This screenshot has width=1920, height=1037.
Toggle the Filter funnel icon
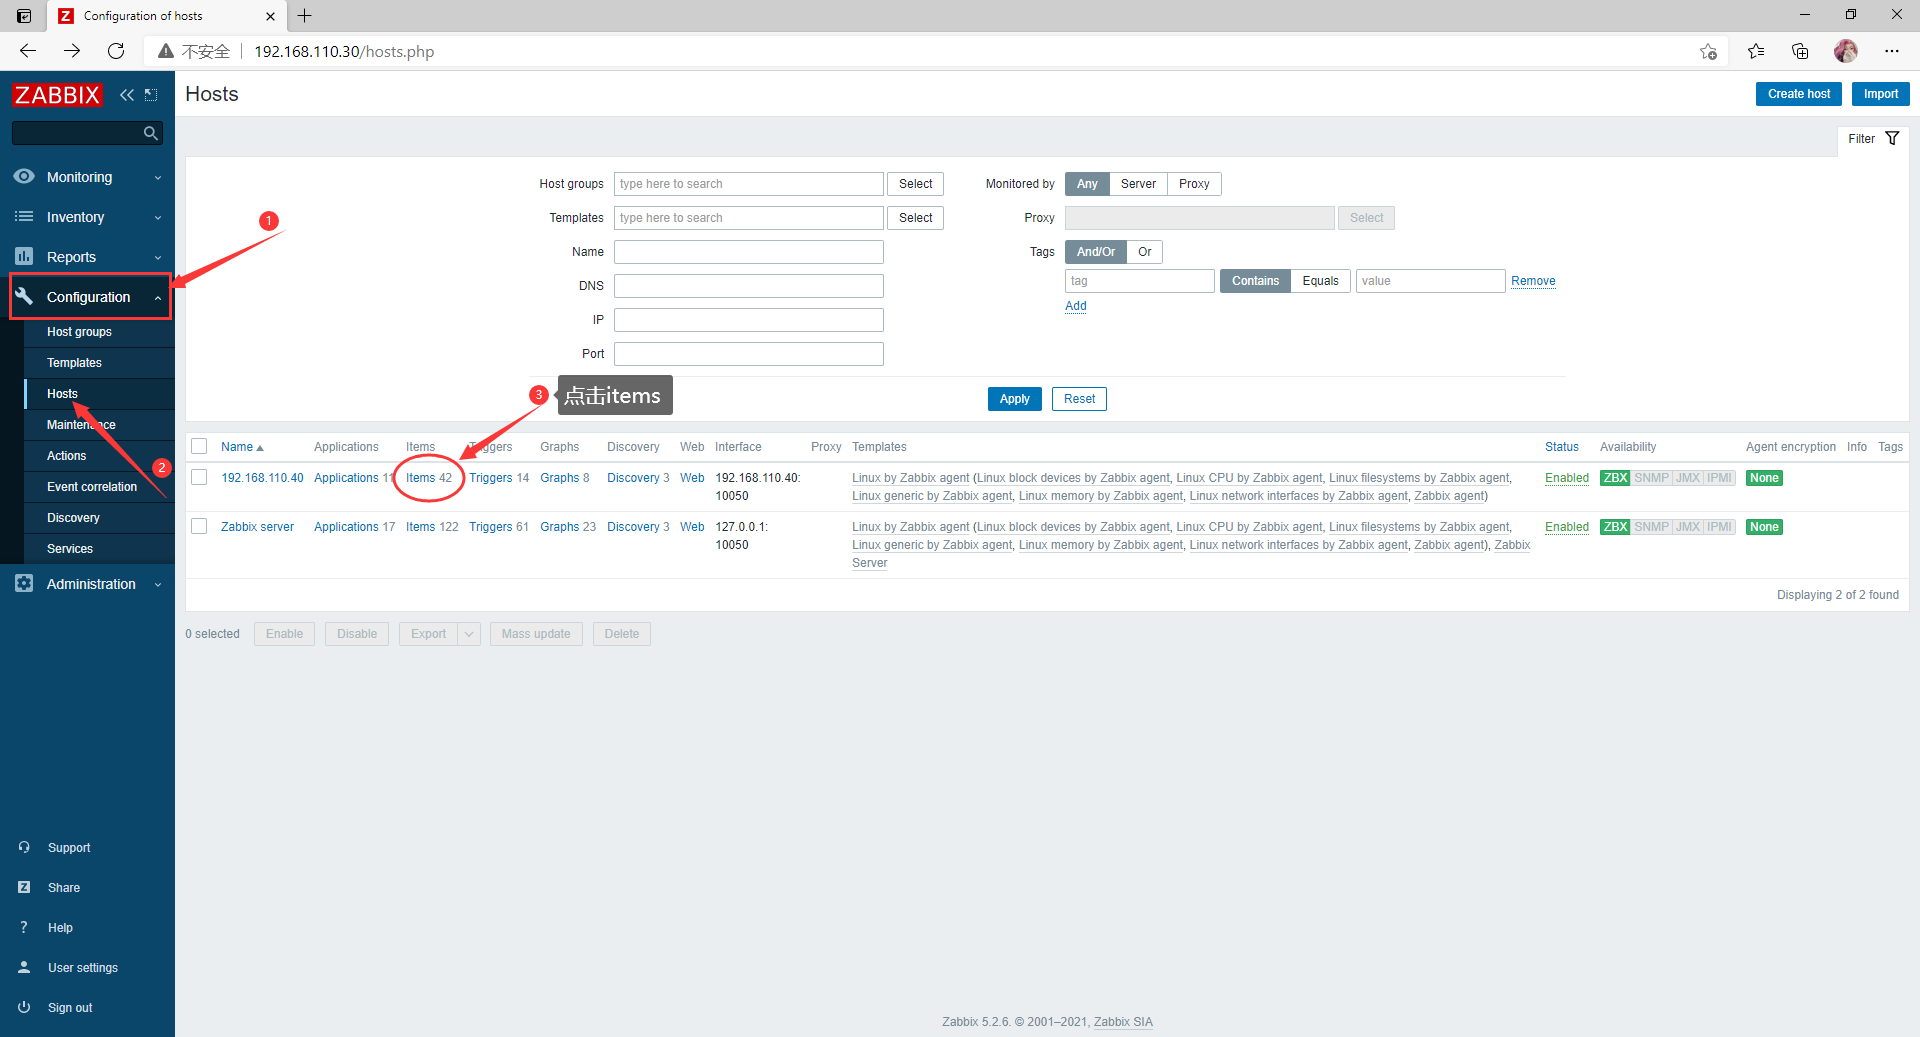point(1892,138)
